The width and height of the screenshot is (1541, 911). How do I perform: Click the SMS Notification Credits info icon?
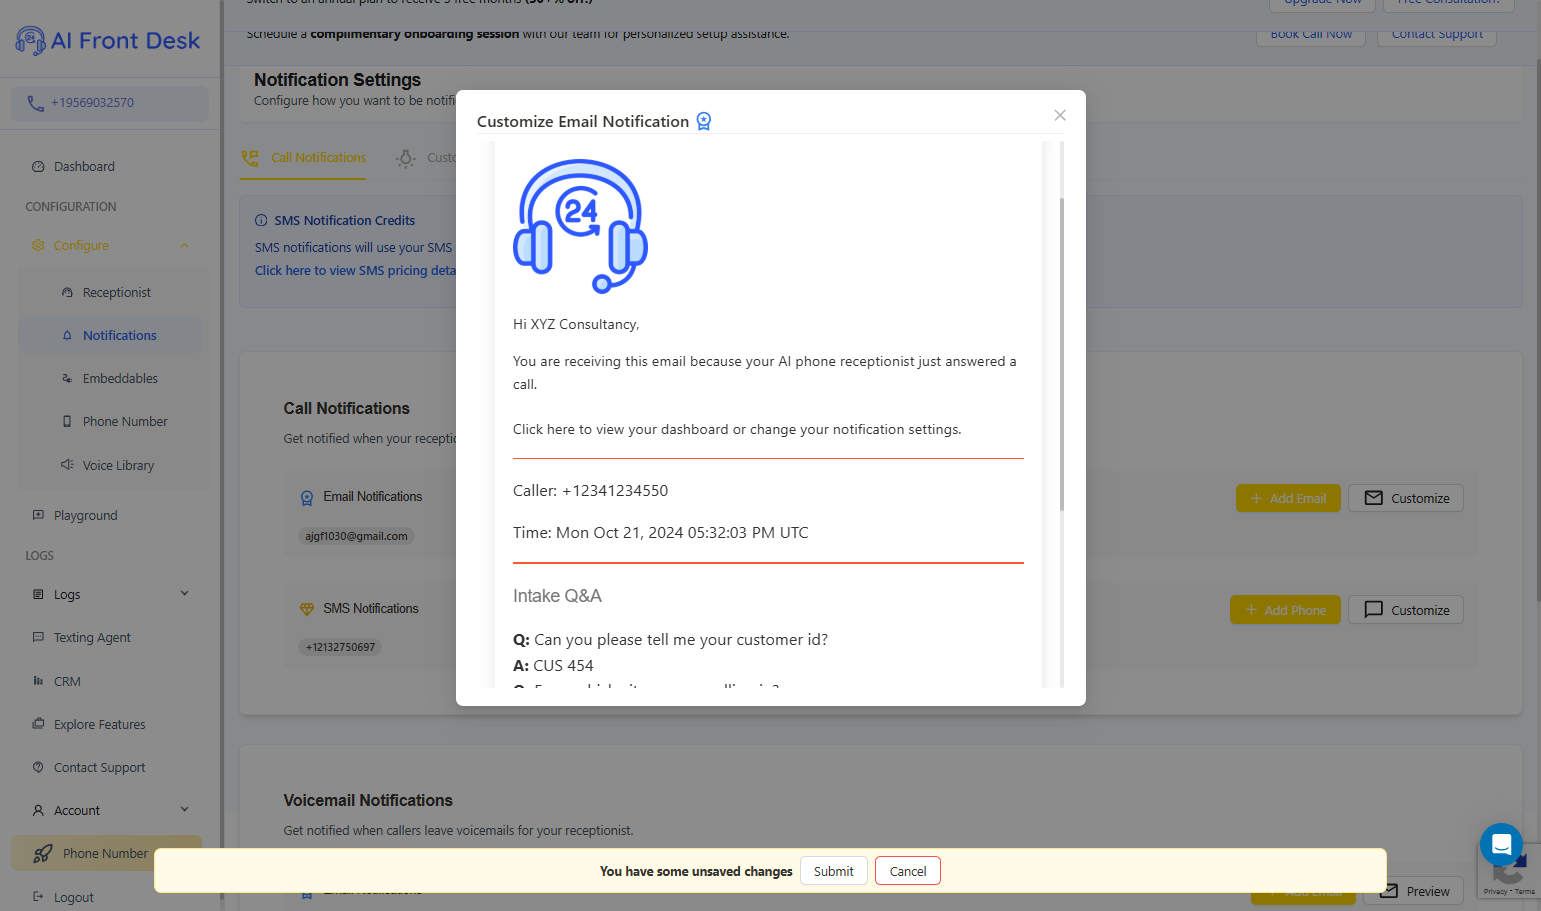coord(261,221)
